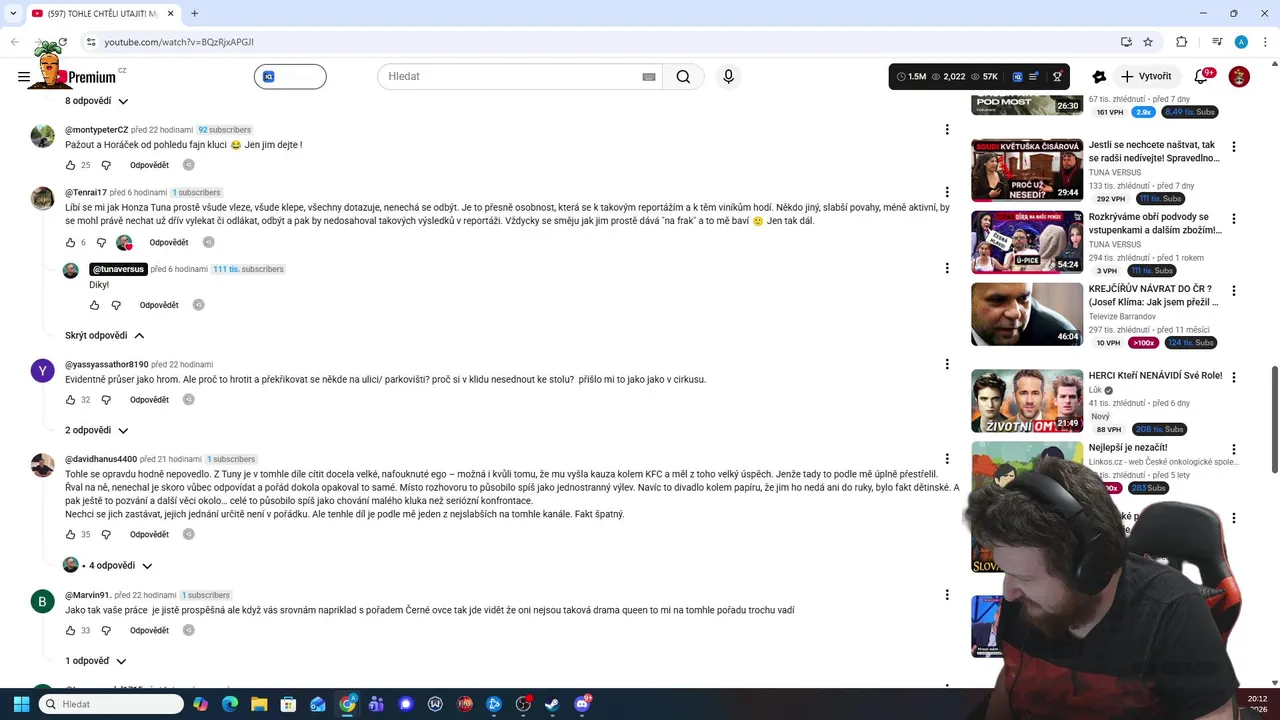Open the YouTube guide hamburger menu
This screenshot has height=720, width=1280.
click(24, 77)
